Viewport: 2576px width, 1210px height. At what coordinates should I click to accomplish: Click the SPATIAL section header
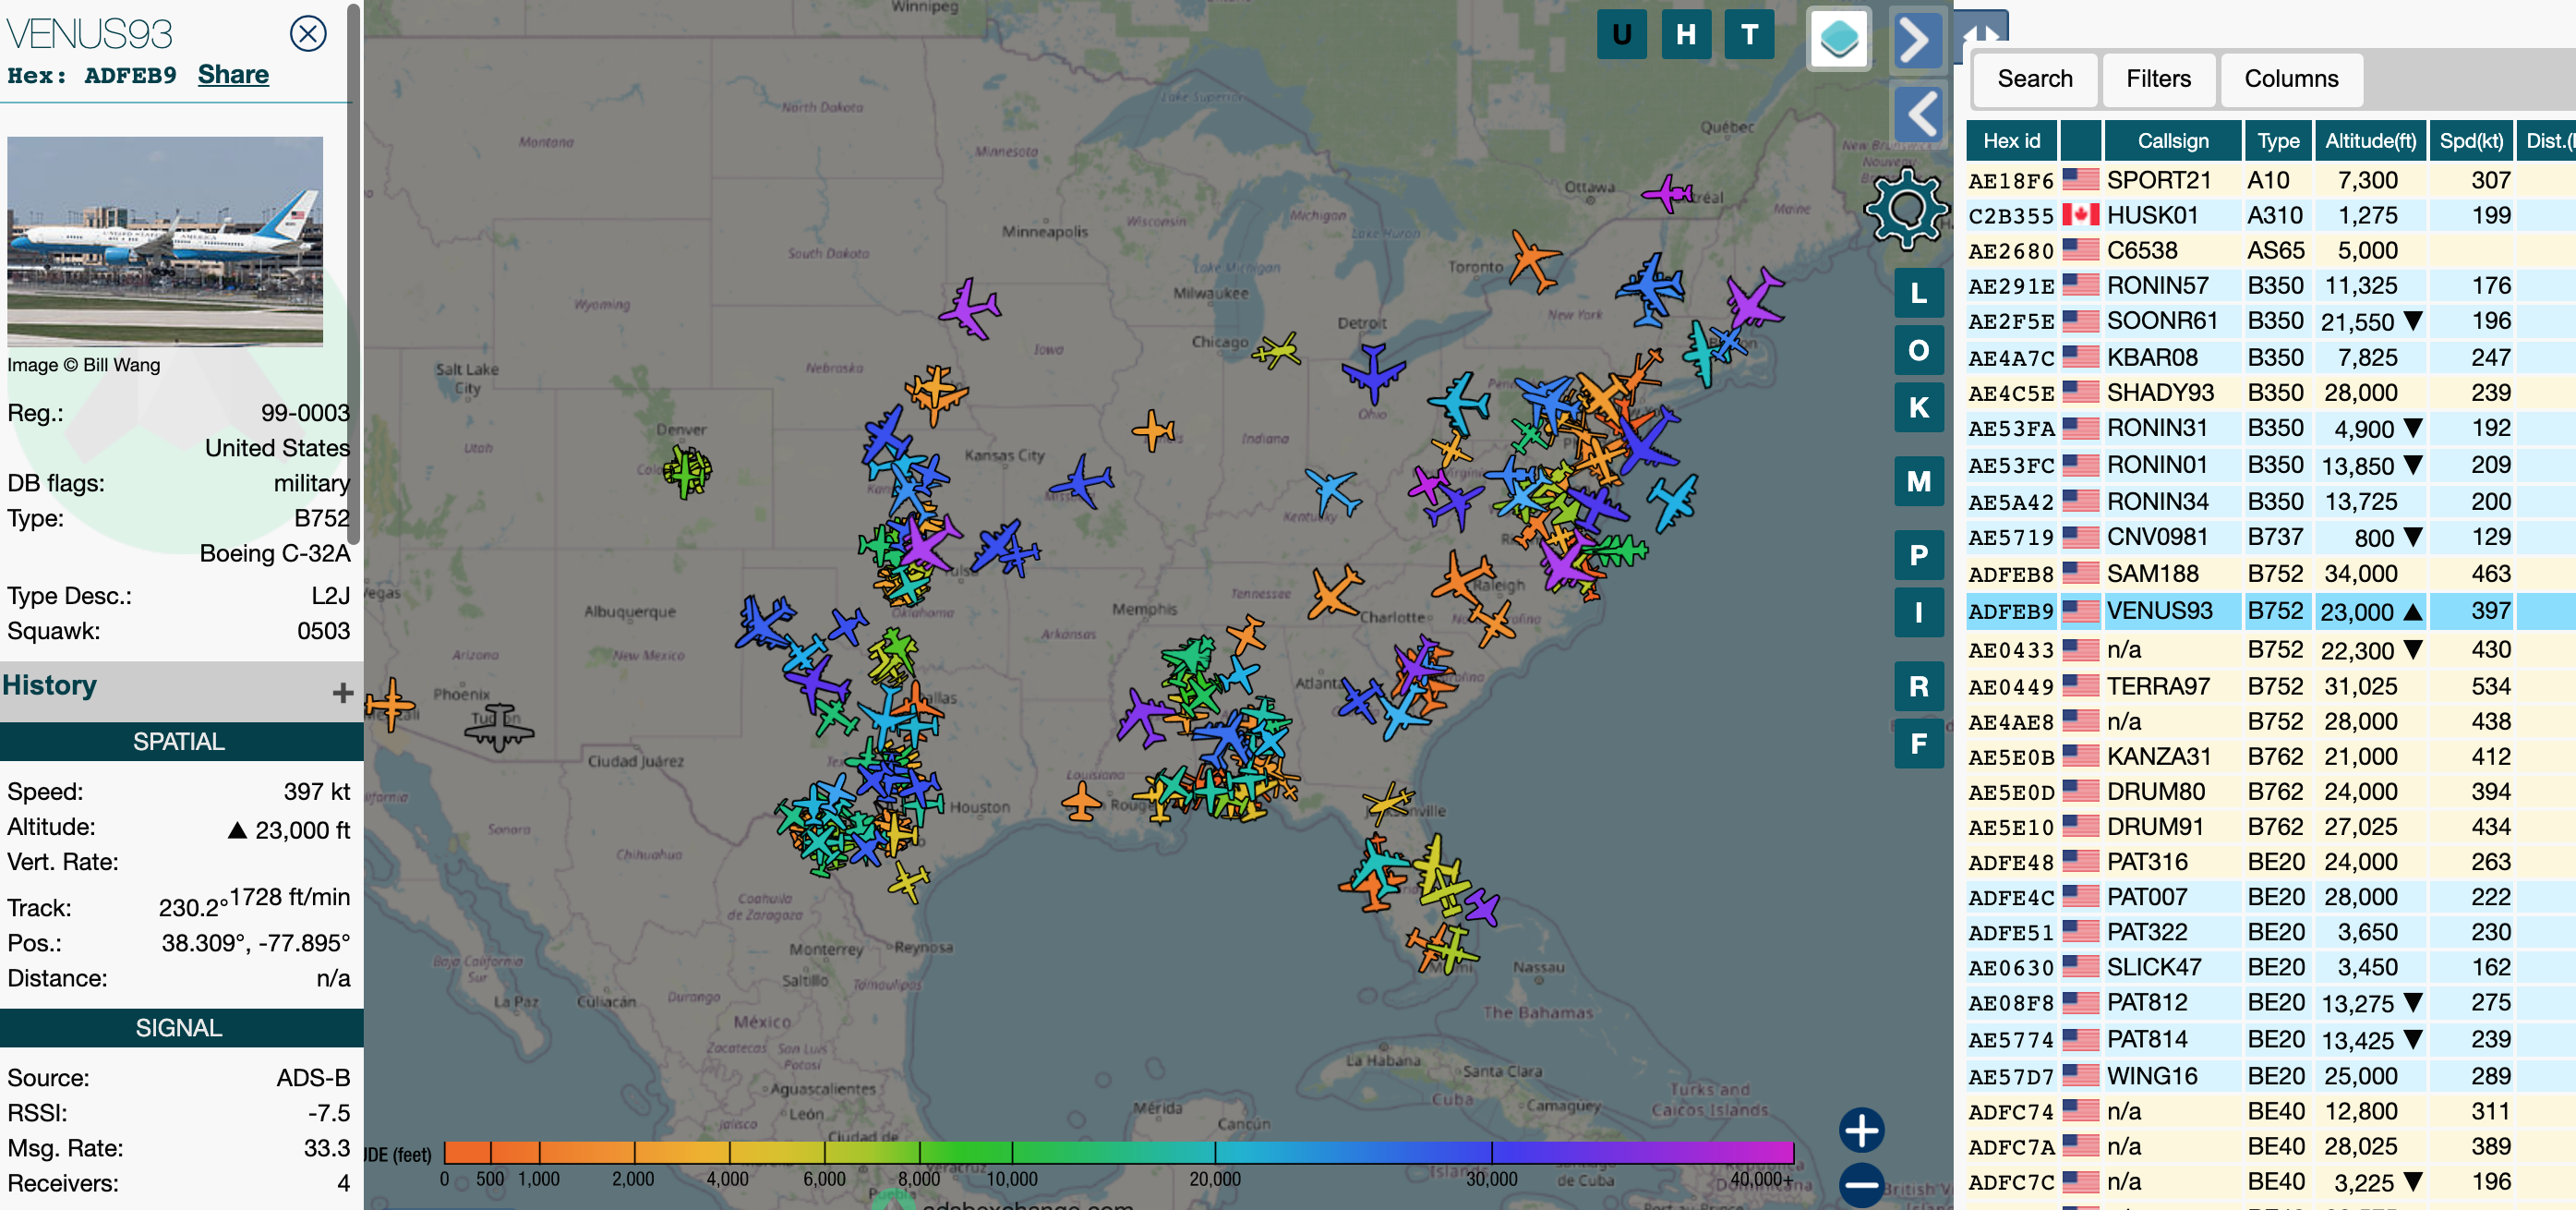(x=180, y=741)
